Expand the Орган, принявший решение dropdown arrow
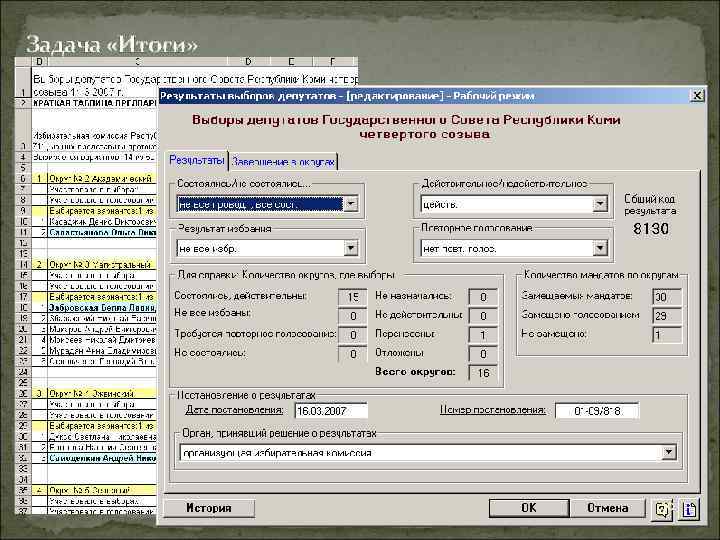Viewport: 720px width, 540px height. (x=669, y=452)
